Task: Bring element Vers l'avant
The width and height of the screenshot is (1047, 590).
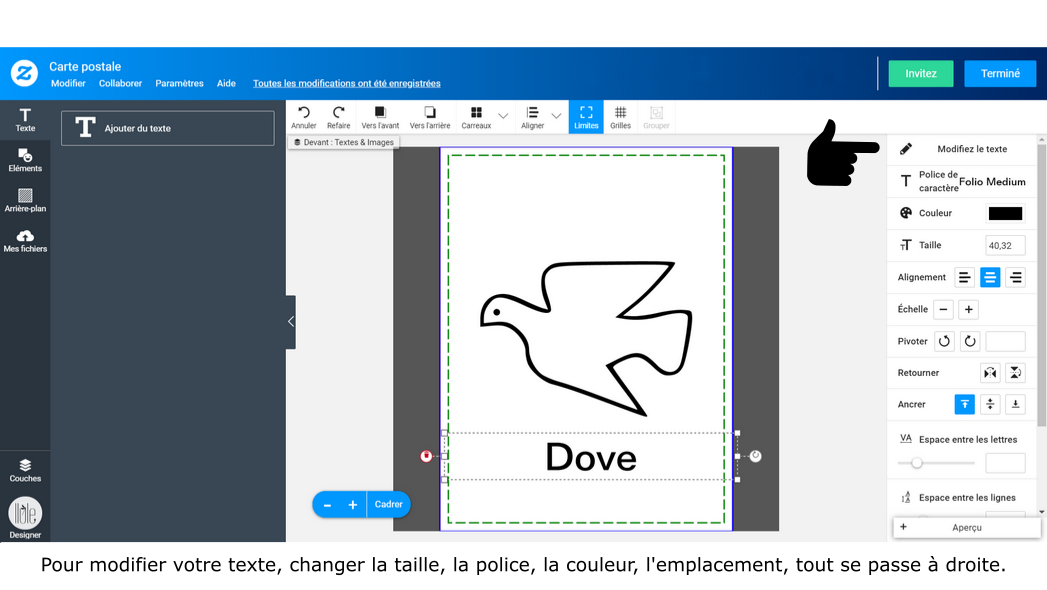Action: click(380, 117)
